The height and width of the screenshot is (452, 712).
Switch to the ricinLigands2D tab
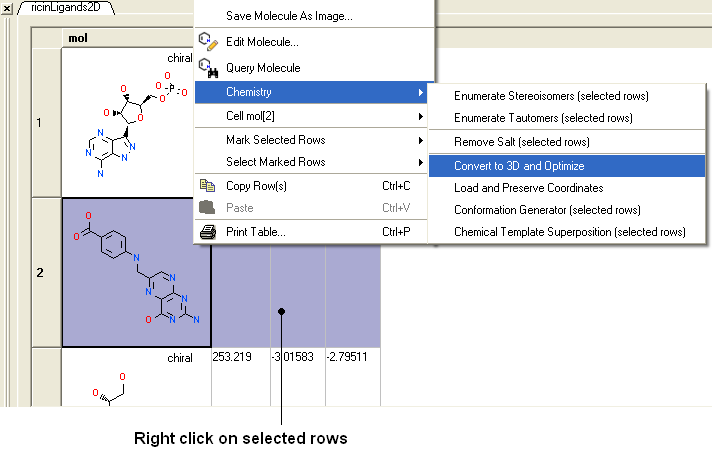pyautogui.click(x=65, y=8)
